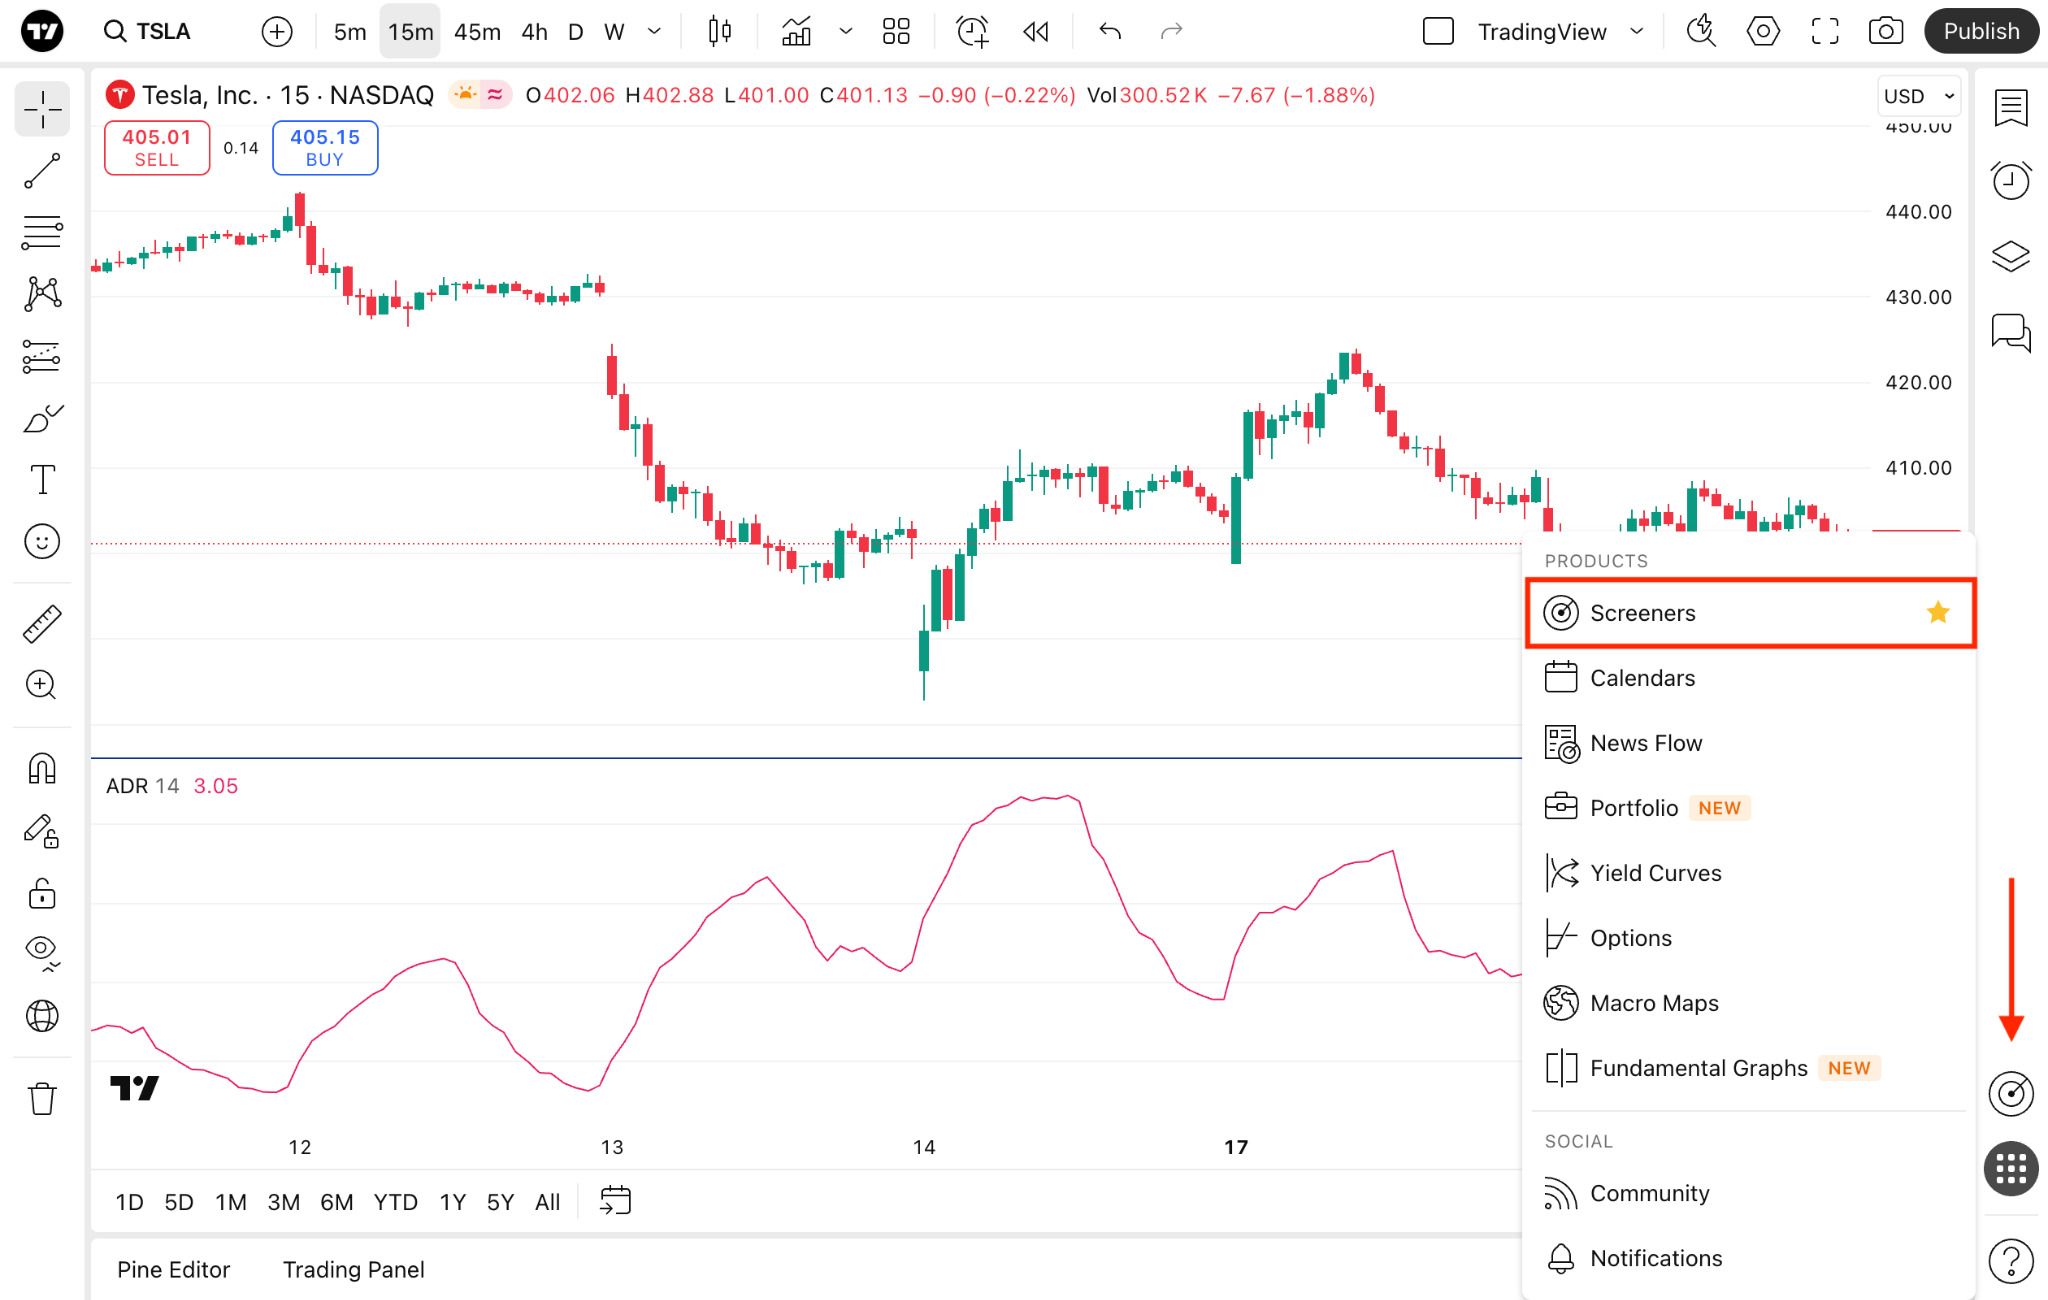2048x1300 pixels.
Task: Click the bar replay rewind icon
Action: (1036, 31)
